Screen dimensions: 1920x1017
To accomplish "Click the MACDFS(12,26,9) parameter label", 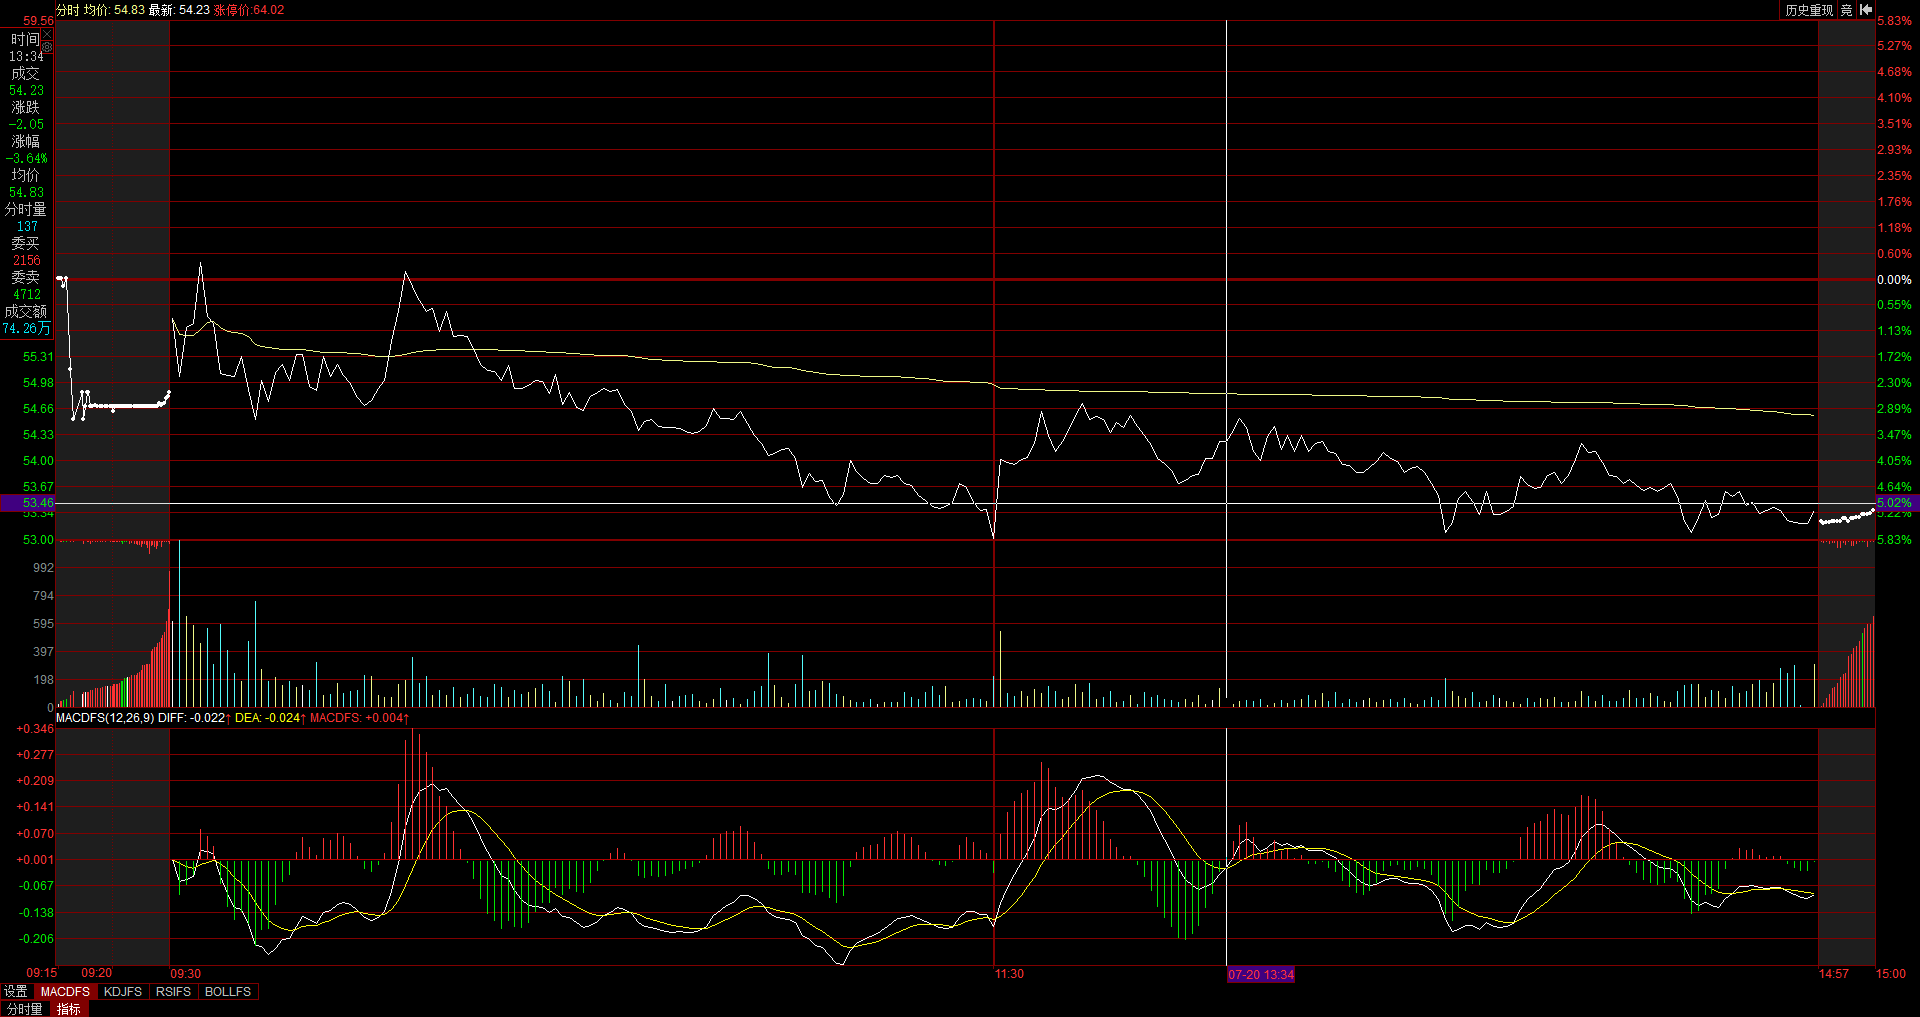I will coord(105,718).
